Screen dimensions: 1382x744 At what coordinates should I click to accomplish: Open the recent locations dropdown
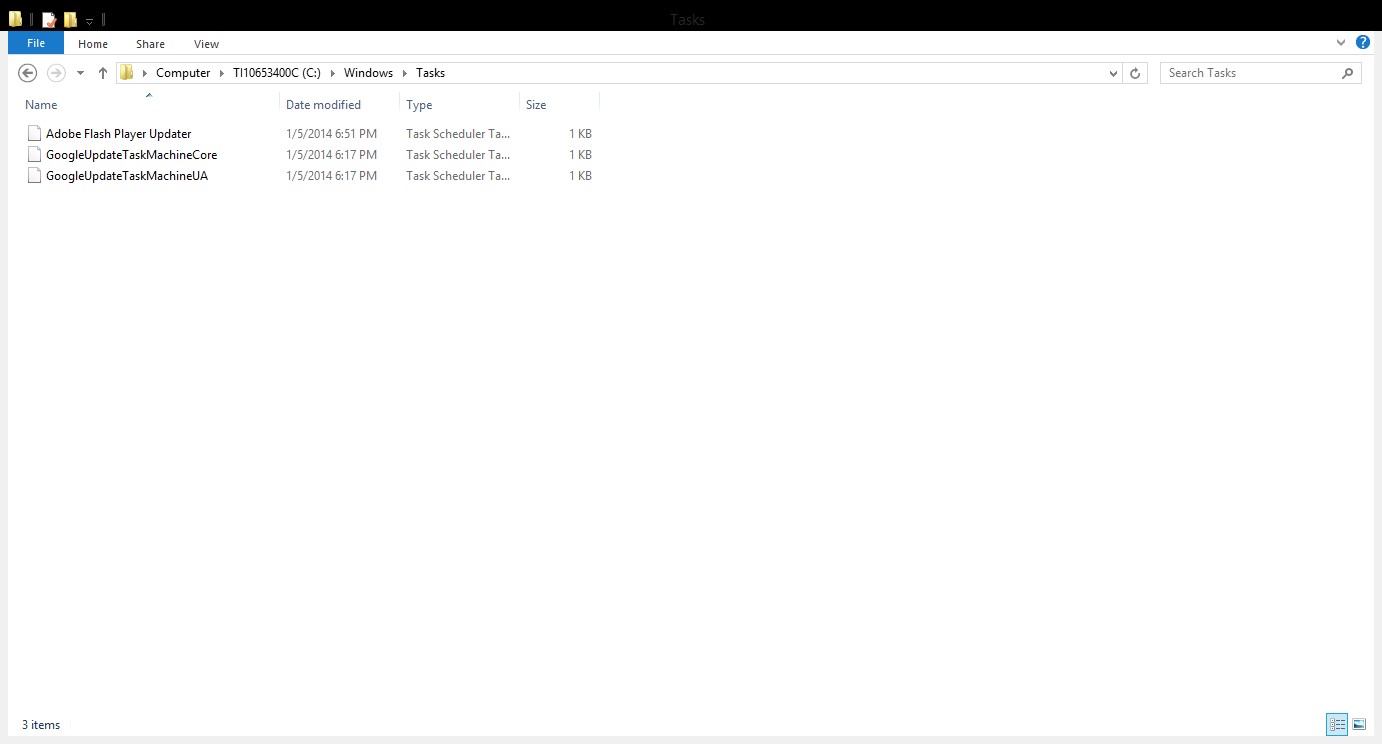[80, 73]
